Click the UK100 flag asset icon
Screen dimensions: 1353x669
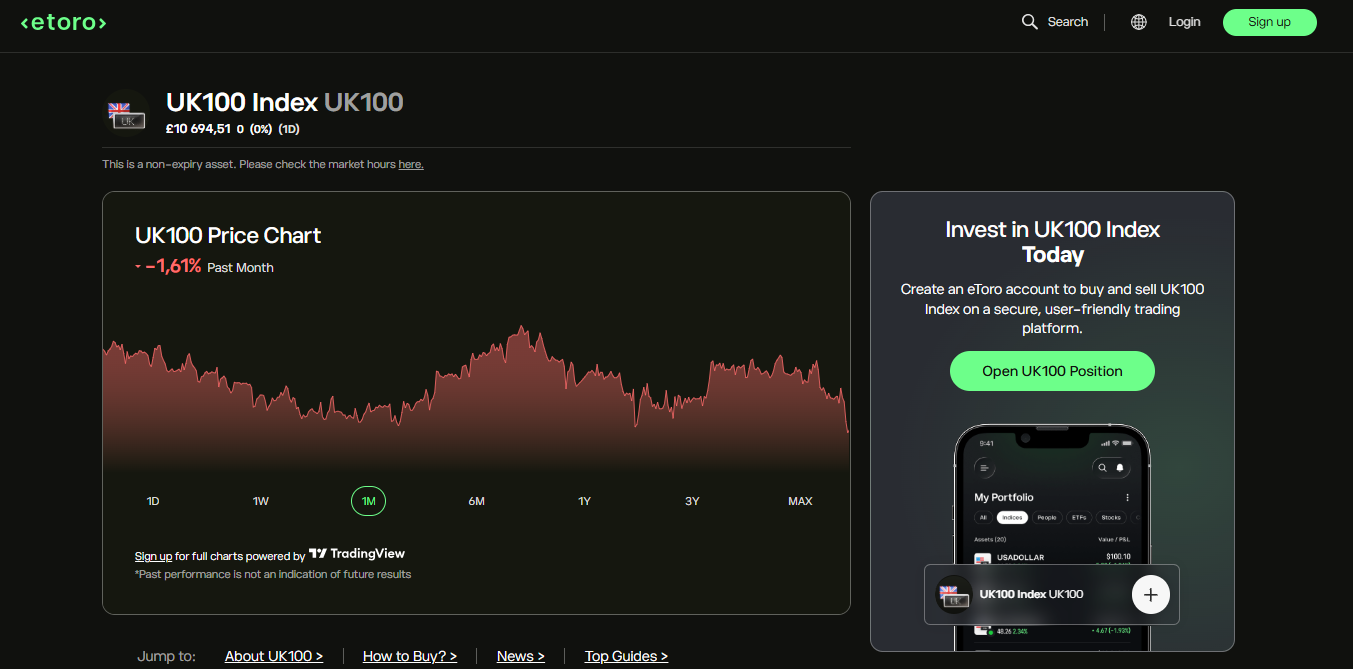[x=126, y=113]
